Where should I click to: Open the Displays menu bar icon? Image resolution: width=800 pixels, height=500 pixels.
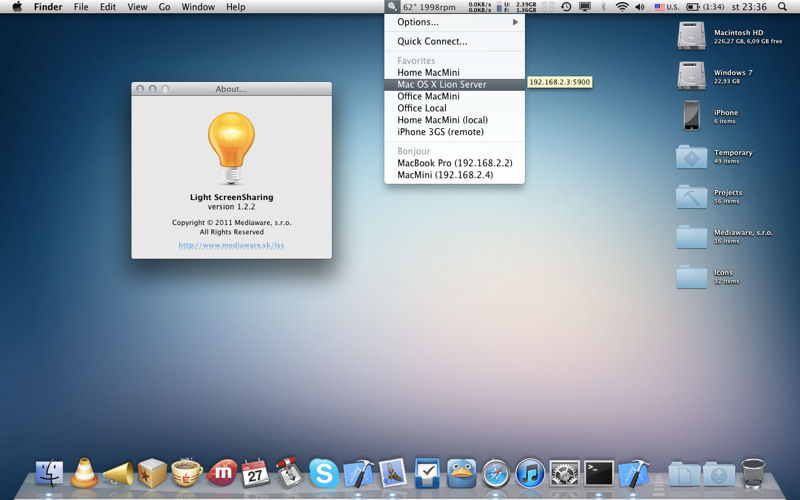coord(585,7)
